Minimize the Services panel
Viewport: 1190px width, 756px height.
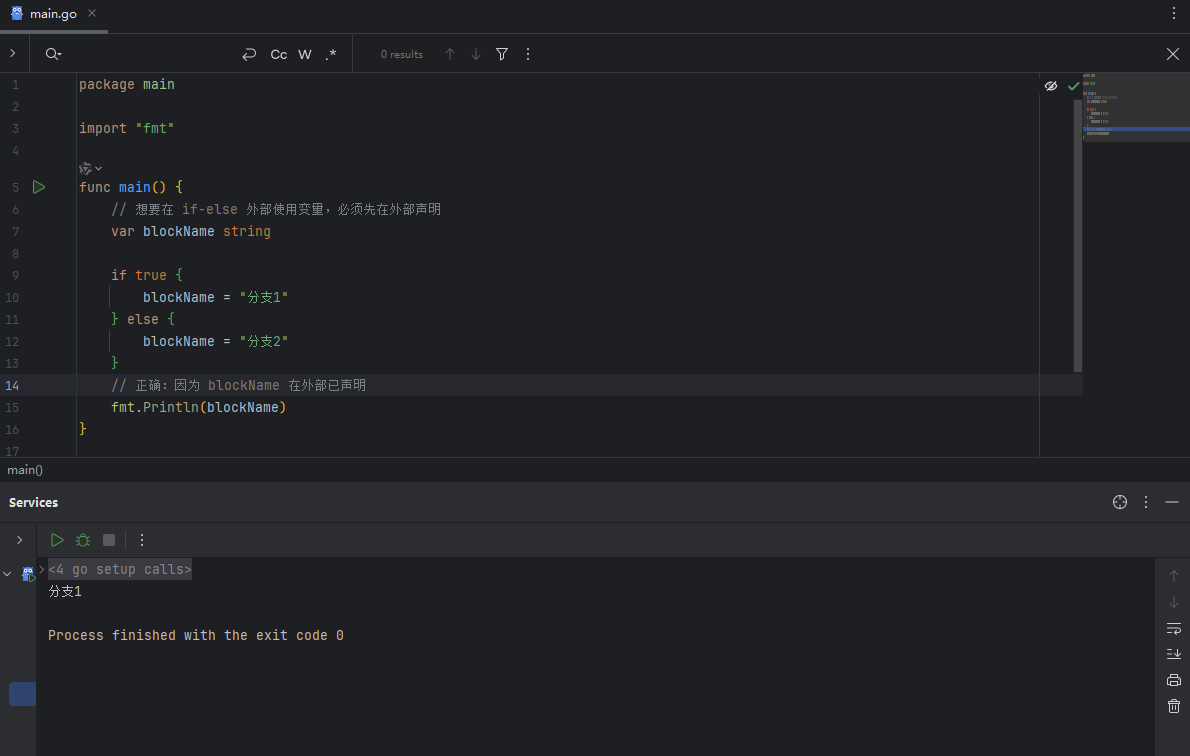(1172, 502)
